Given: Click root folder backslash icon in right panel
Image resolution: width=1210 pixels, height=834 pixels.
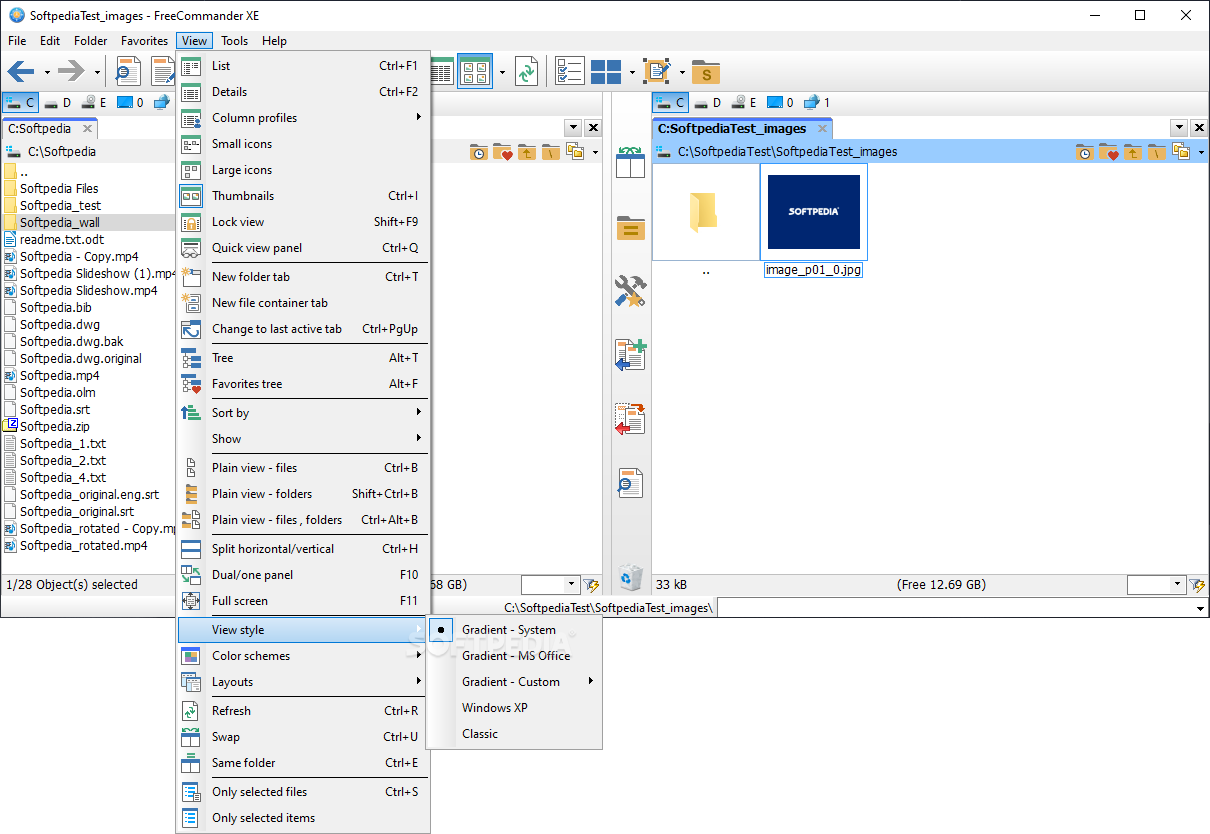Looking at the screenshot, I should 1156,152.
